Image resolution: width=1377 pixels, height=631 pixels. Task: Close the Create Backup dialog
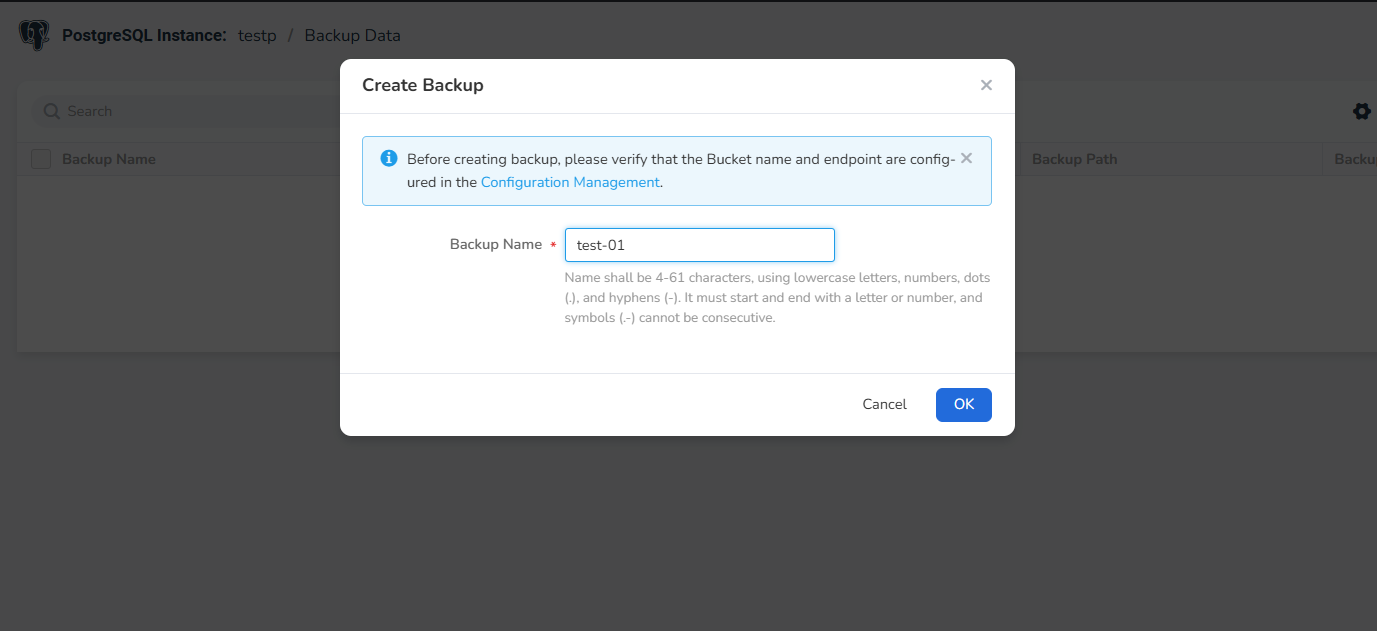tap(986, 85)
